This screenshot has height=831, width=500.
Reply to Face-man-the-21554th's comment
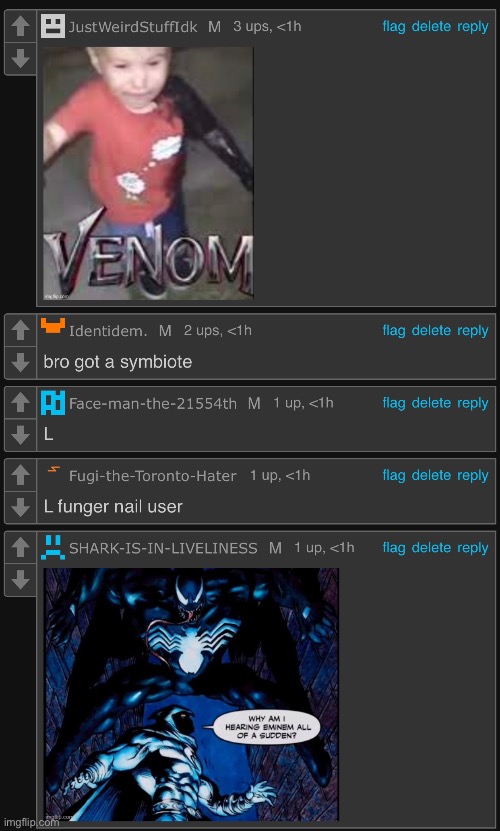point(472,403)
